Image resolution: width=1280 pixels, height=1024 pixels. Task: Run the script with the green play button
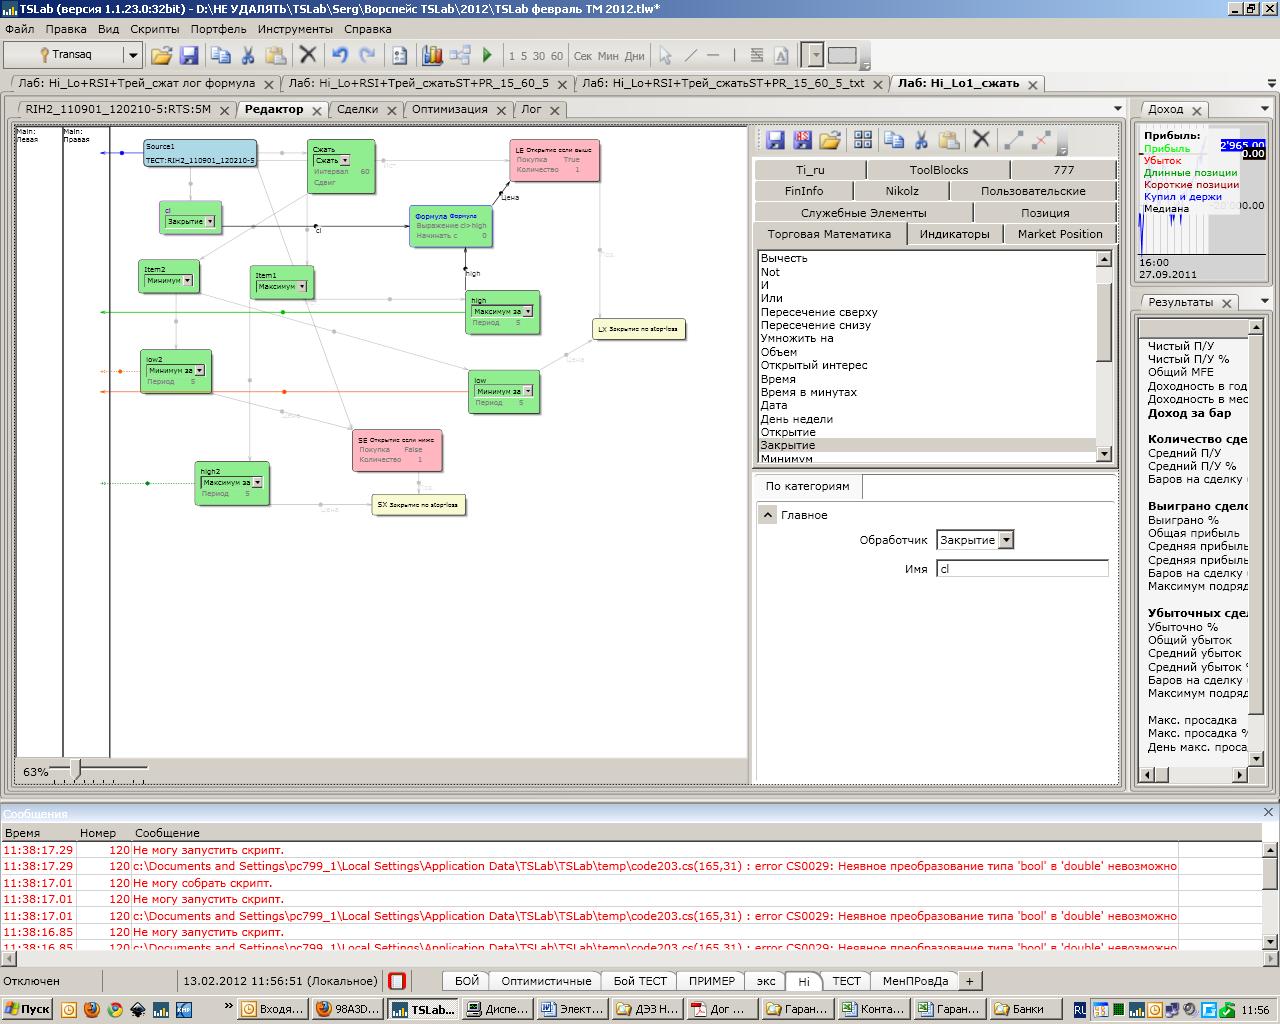[x=488, y=56]
